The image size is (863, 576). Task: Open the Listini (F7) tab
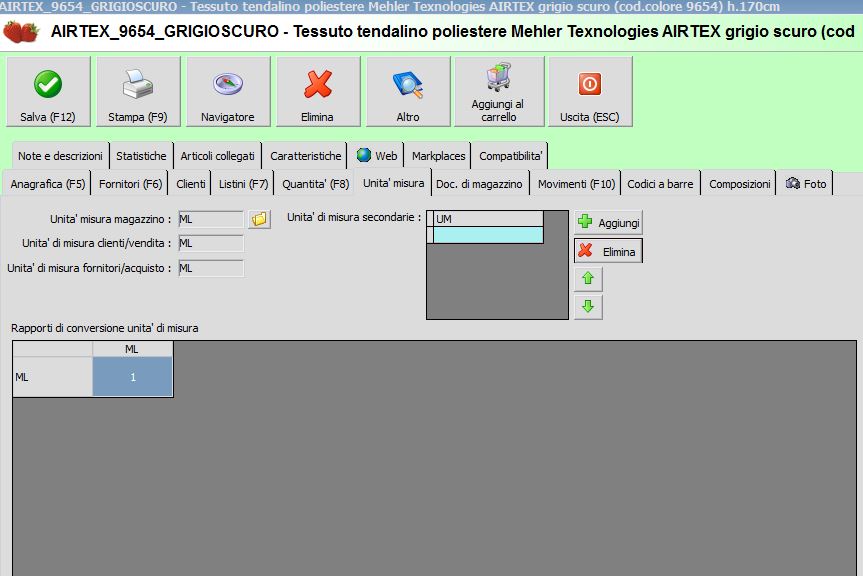[243, 184]
